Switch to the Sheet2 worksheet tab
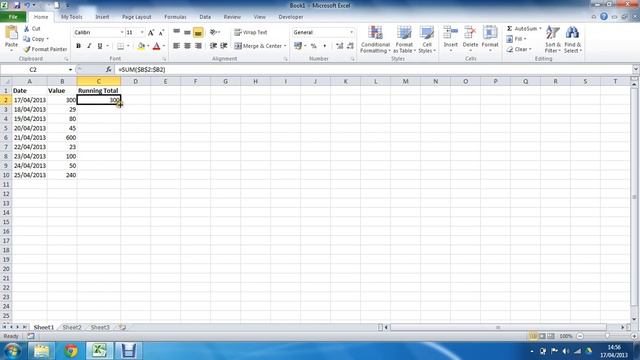The height and width of the screenshot is (360, 640). pyautogui.click(x=72, y=327)
